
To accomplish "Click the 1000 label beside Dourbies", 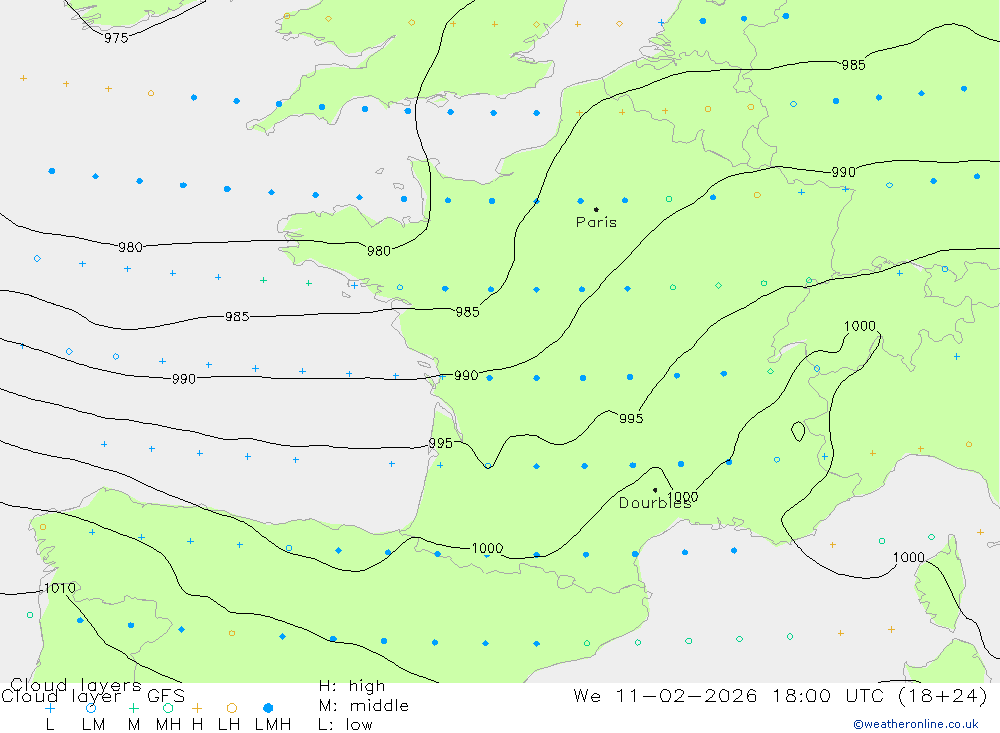I will click(682, 496).
